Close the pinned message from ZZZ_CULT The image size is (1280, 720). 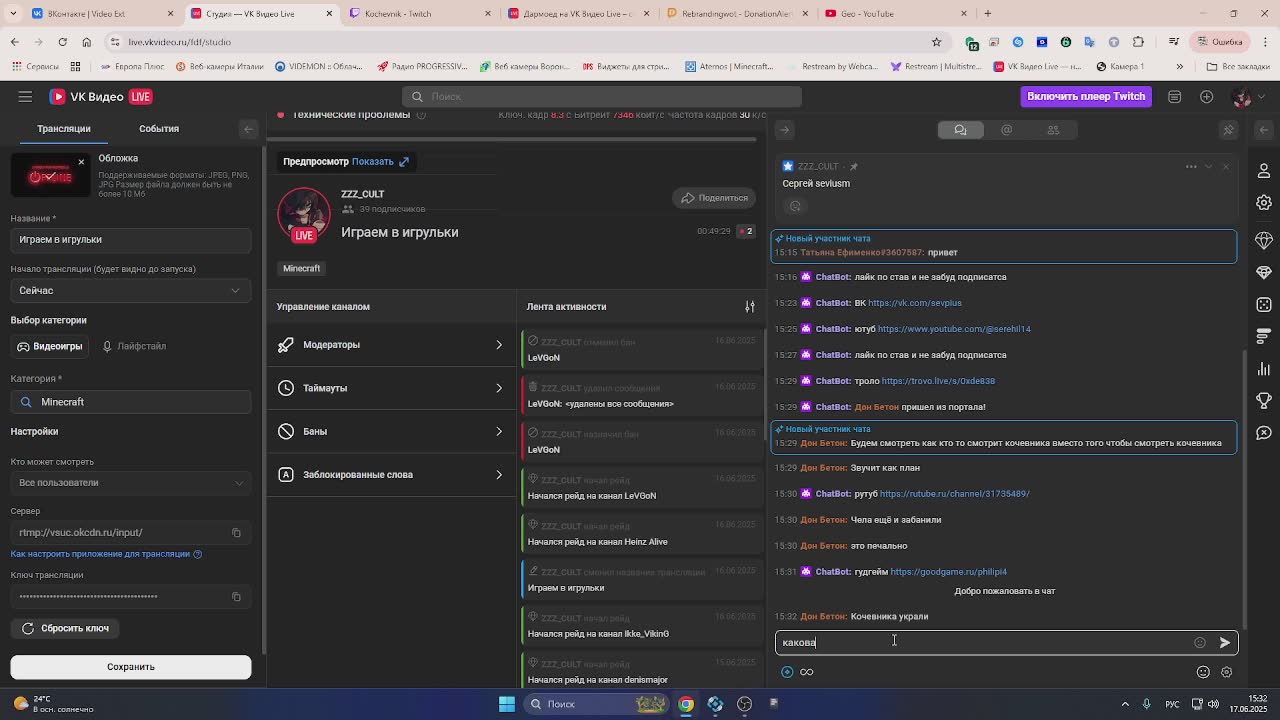coord(1225,166)
